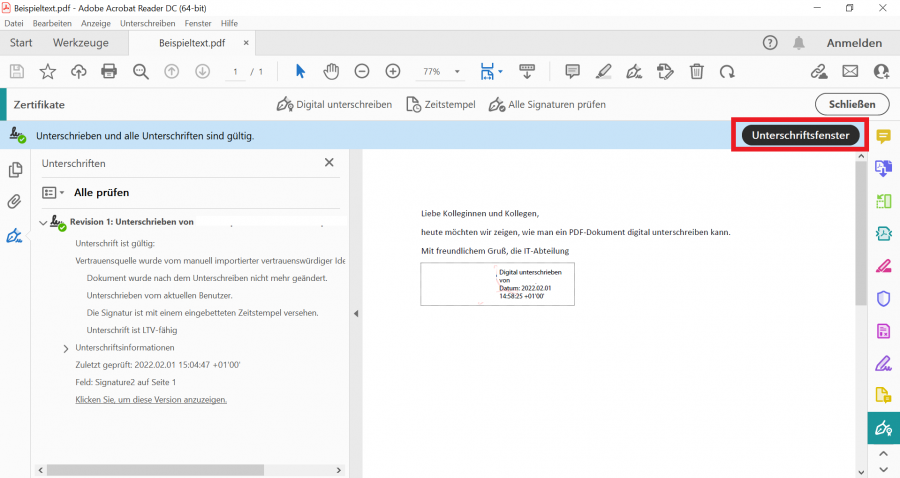Screen dimensions: 900x478
Task: Click Digital unterschreiben in certificates bar
Action: pyautogui.click(x=334, y=104)
